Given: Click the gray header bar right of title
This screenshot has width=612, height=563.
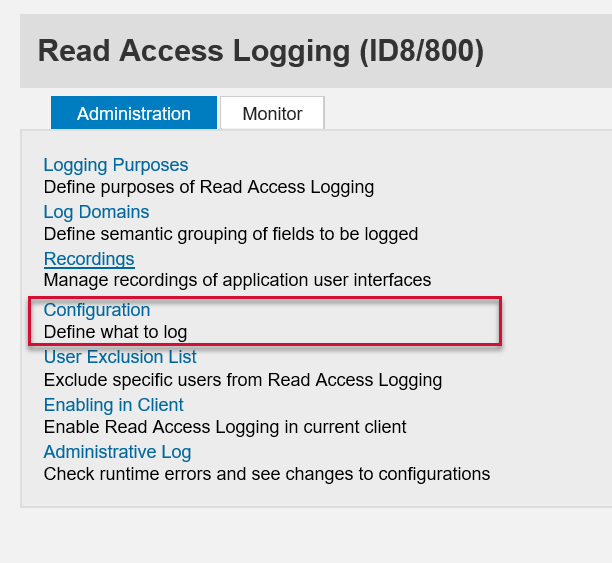Looking at the screenshot, I should click(x=550, y=51).
